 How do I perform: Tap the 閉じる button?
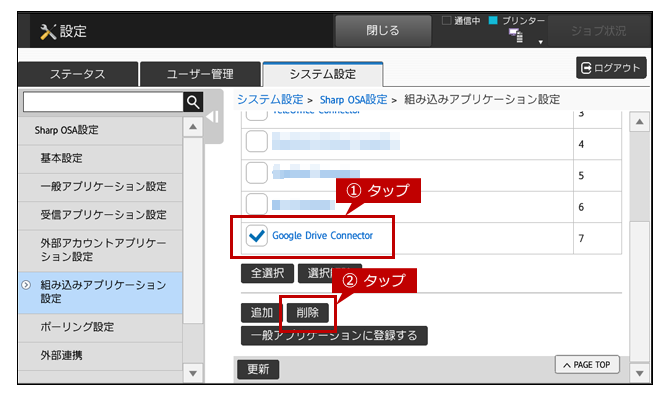[x=383, y=31]
